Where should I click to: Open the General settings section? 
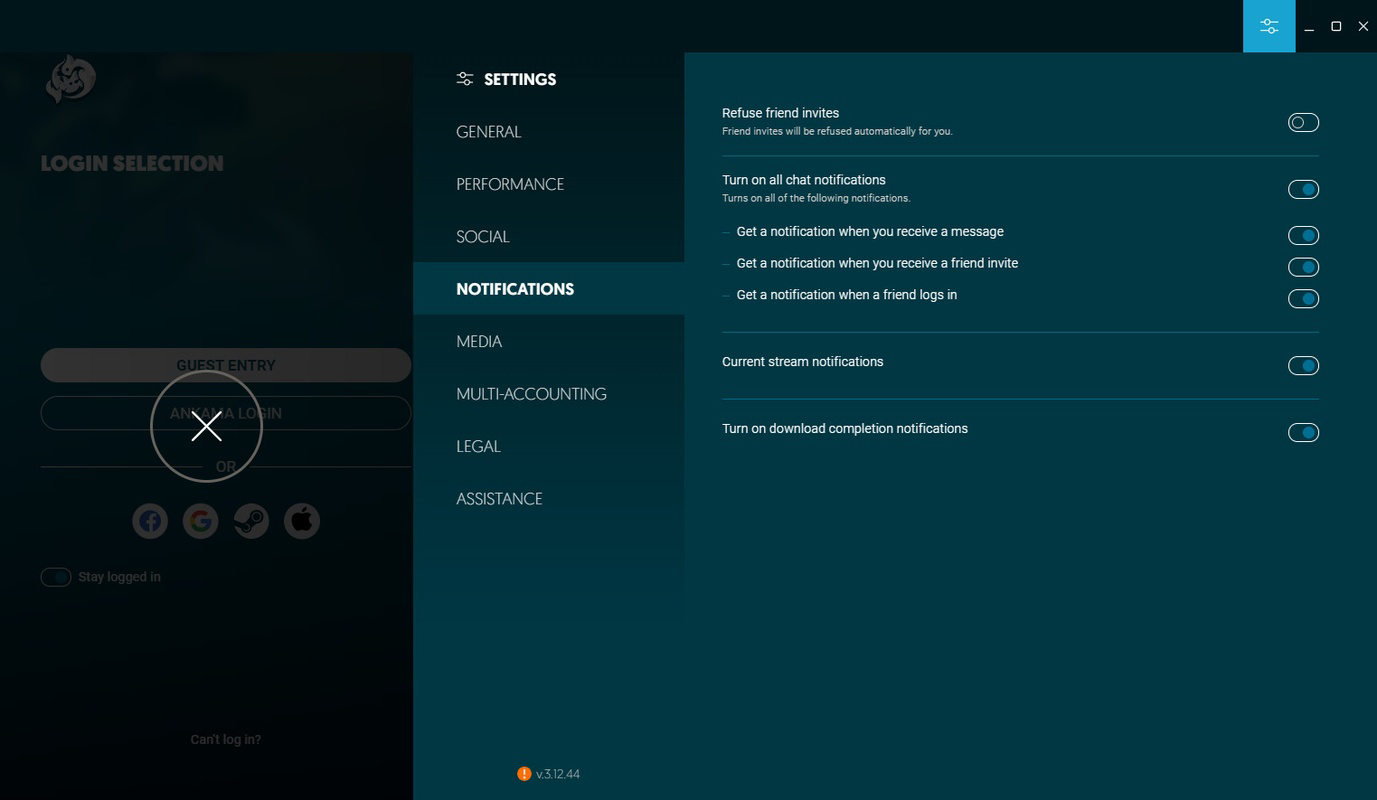549,132
